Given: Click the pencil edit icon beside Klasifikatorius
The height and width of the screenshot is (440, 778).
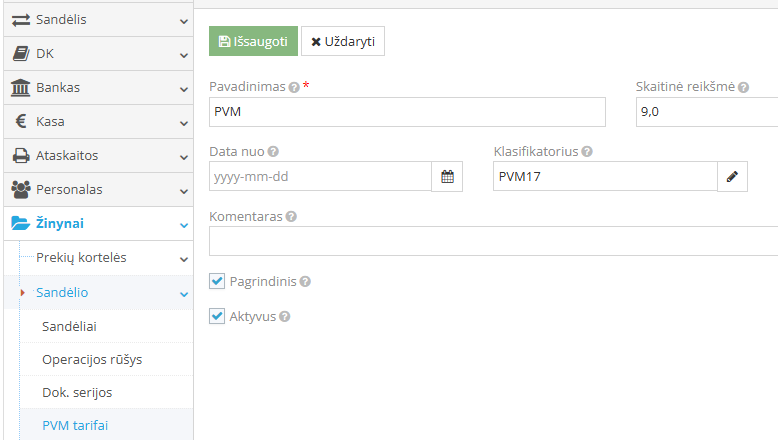Looking at the screenshot, I should pos(732,177).
